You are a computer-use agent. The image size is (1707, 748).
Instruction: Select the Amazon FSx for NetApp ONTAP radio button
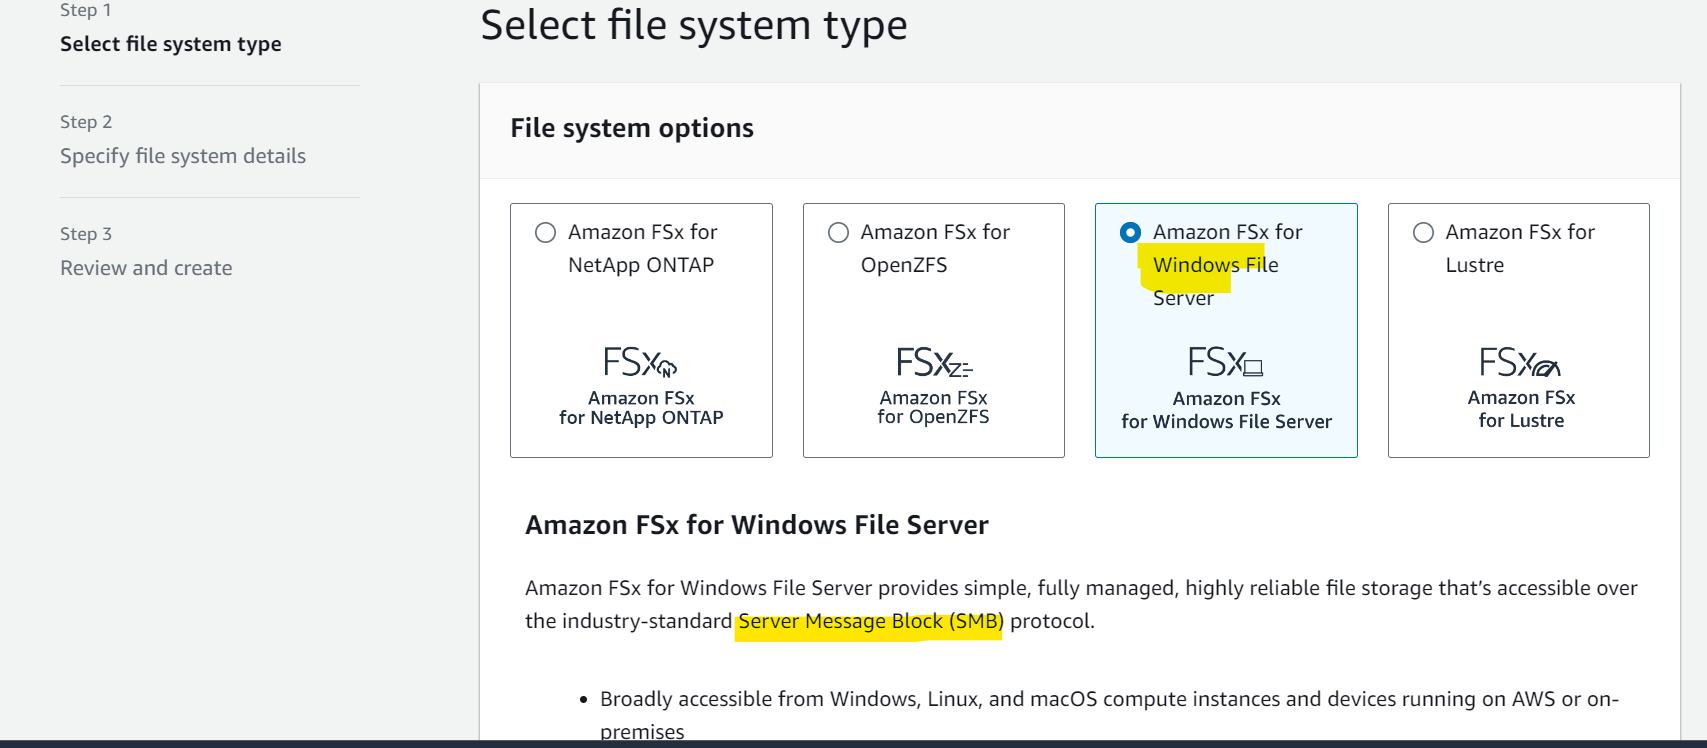[545, 233]
